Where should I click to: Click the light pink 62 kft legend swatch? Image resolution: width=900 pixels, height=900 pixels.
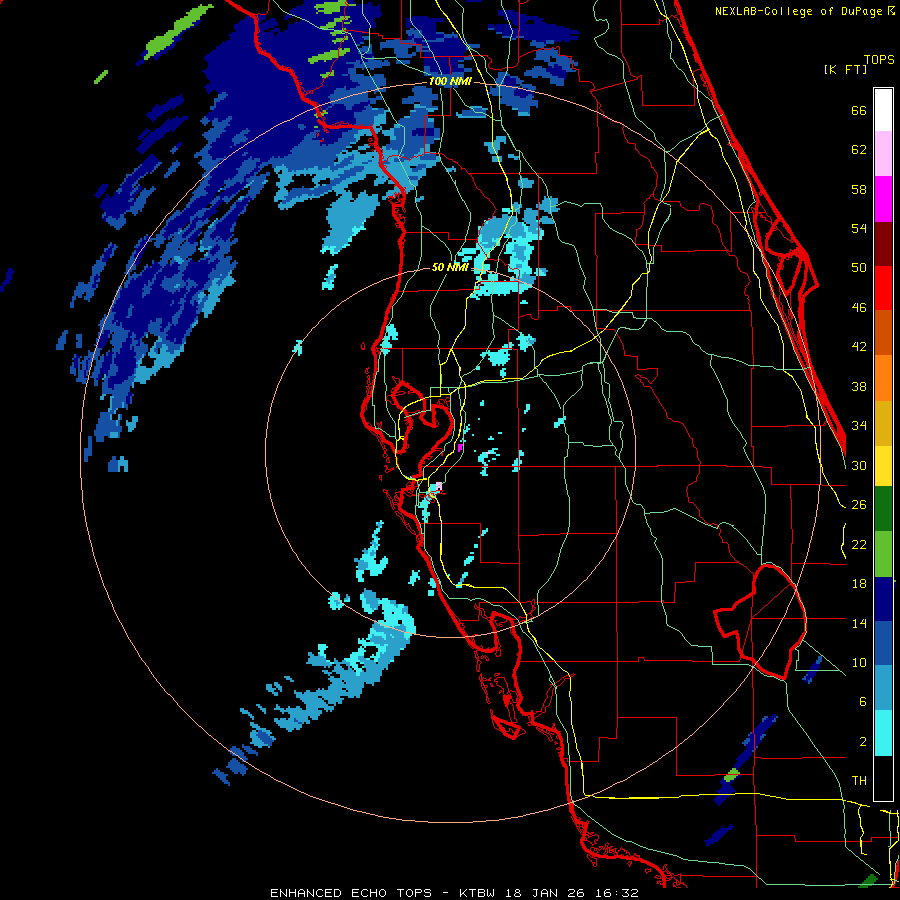pos(883,154)
